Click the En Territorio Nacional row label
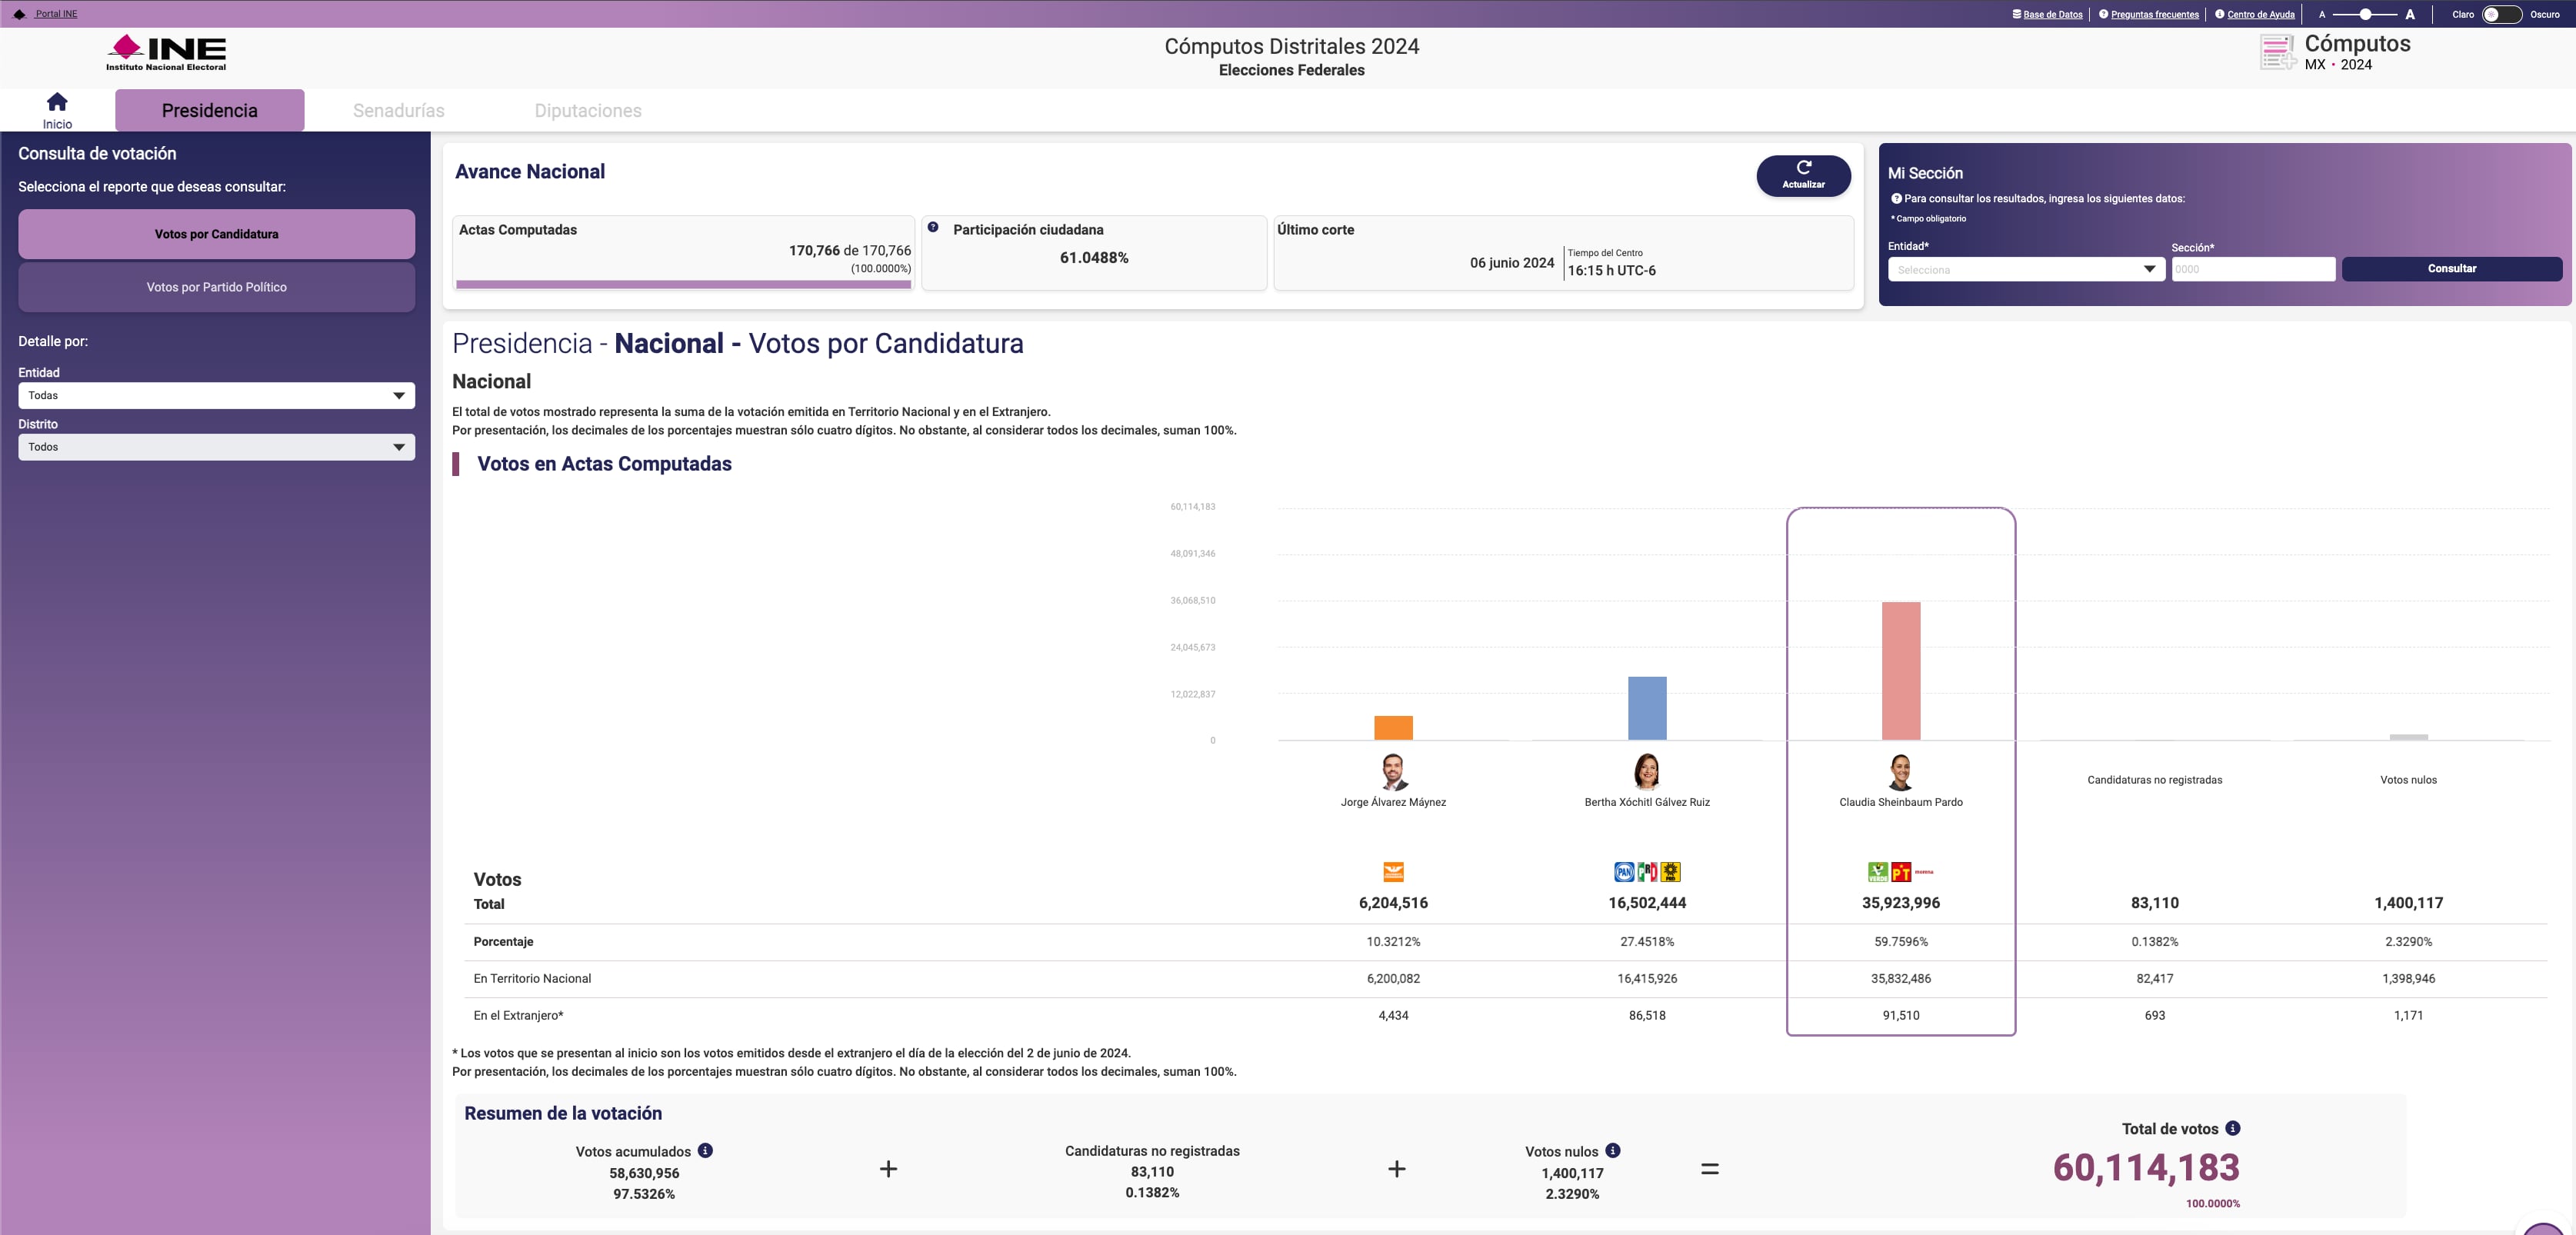This screenshot has width=2576, height=1235. pos(532,978)
